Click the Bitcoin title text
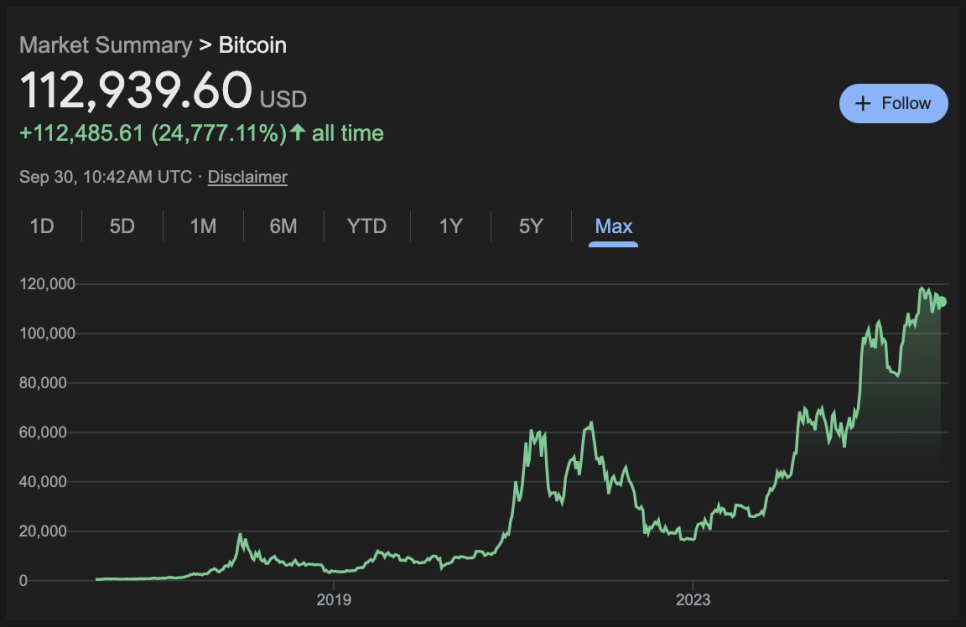966x627 pixels. (x=253, y=45)
